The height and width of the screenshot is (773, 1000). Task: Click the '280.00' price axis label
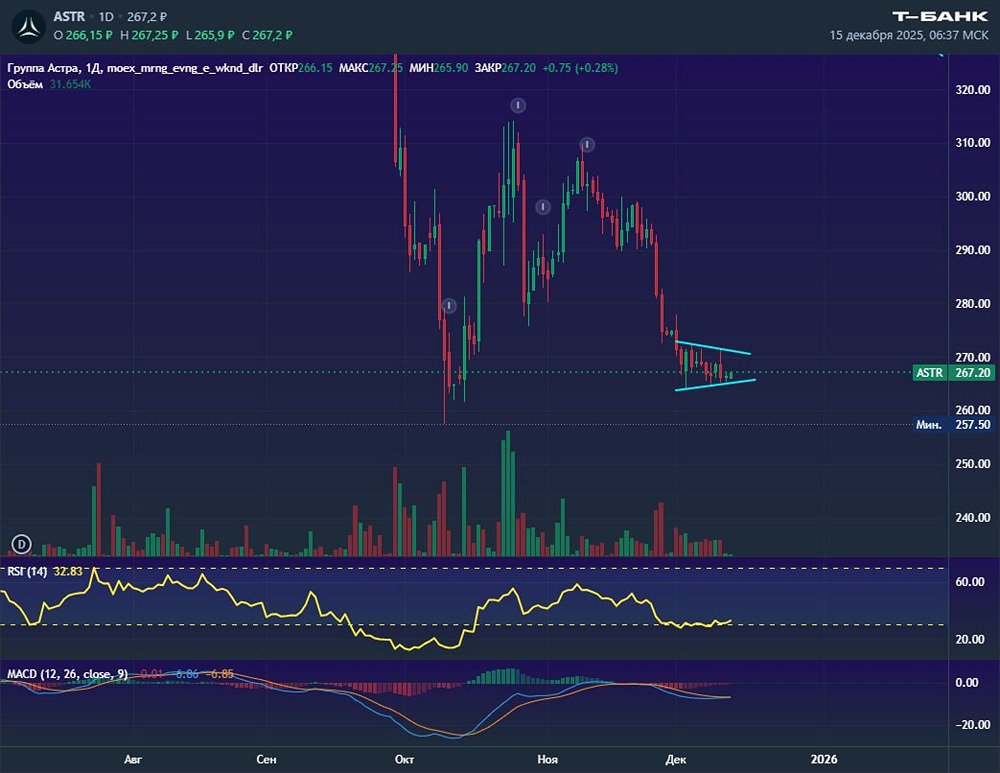tap(973, 304)
